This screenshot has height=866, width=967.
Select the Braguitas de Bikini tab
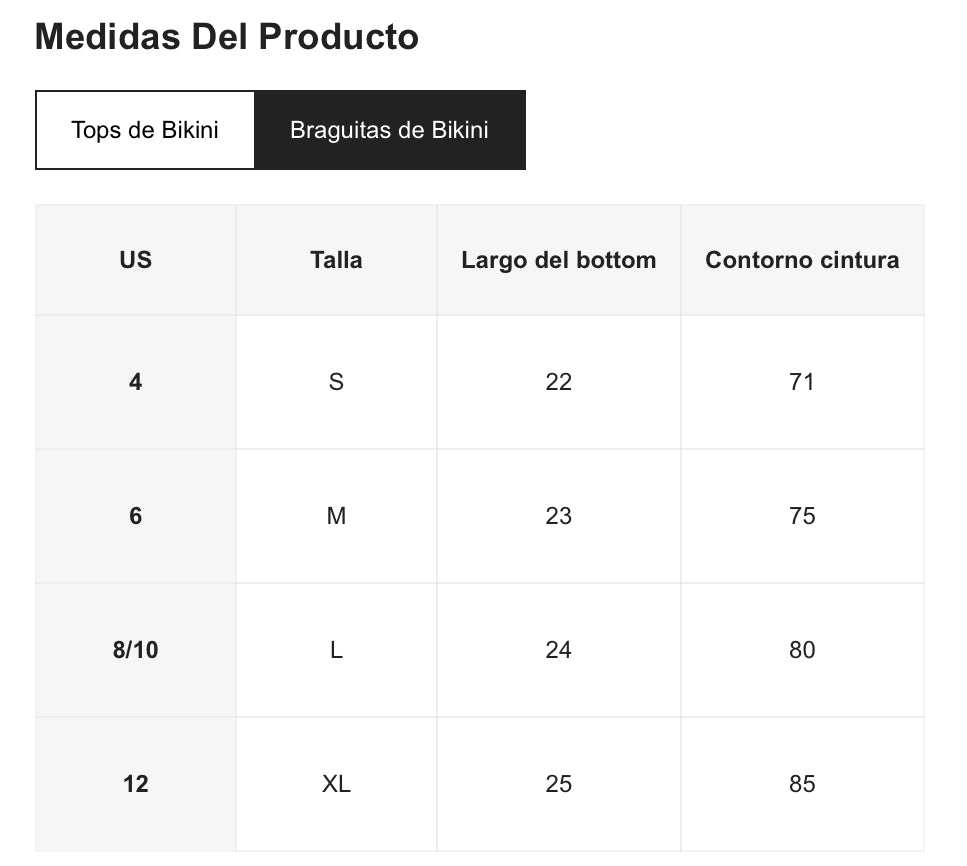point(389,130)
